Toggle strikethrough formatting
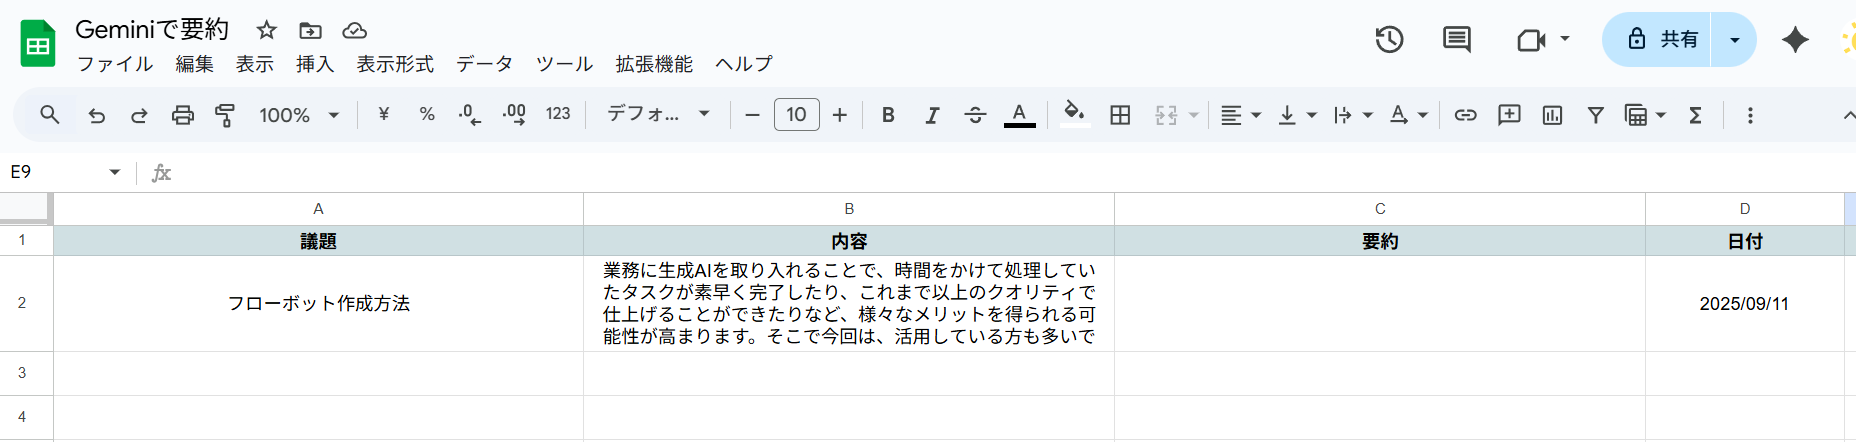1856x442 pixels. 975,115
